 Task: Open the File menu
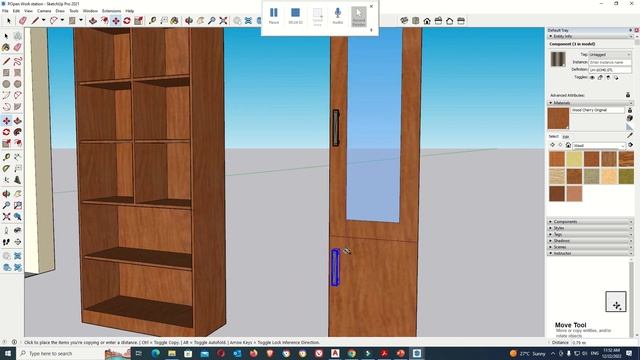(5, 11)
